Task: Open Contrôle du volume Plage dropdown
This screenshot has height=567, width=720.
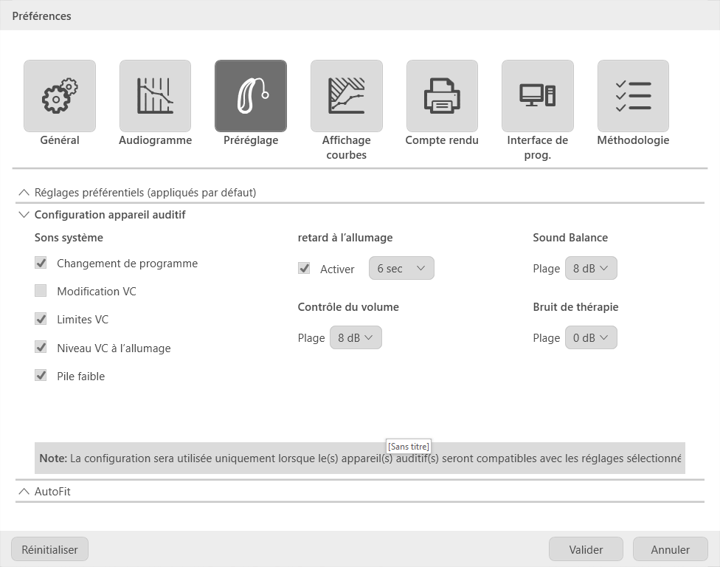Action: pyautogui.click(x=355, y=338)
